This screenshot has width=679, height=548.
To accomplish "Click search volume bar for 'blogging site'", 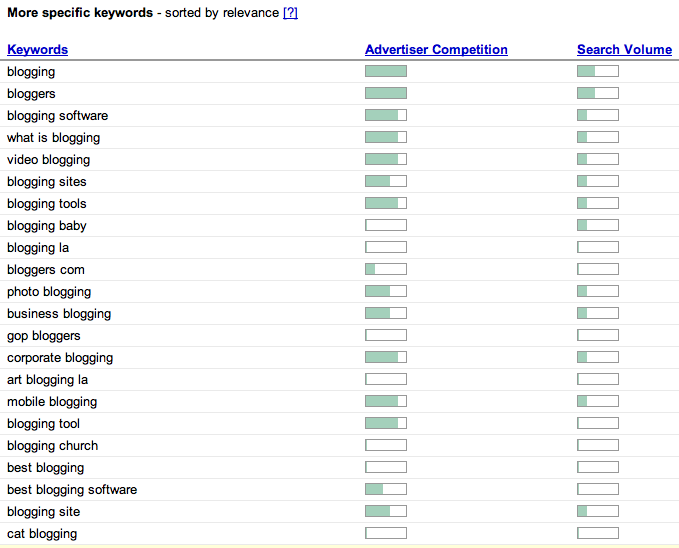I will tap(598, 511).
